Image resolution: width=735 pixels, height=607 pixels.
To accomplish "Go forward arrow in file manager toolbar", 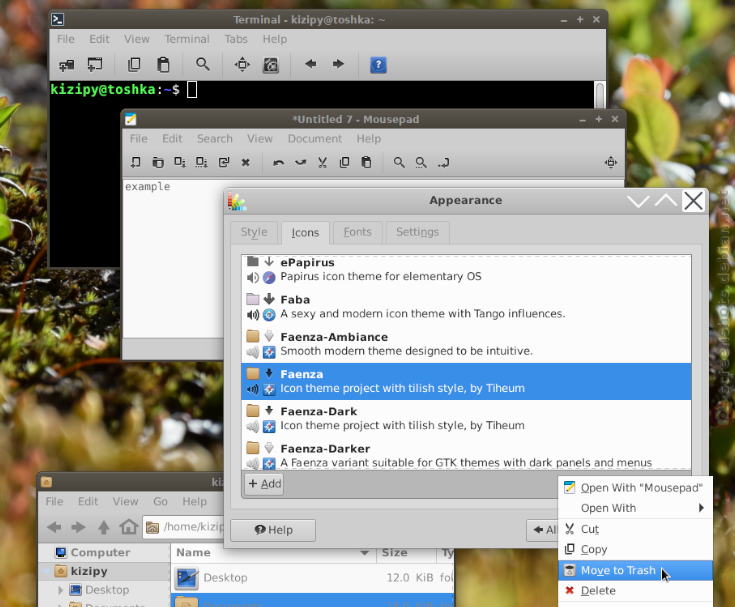I will pos(78,527).
